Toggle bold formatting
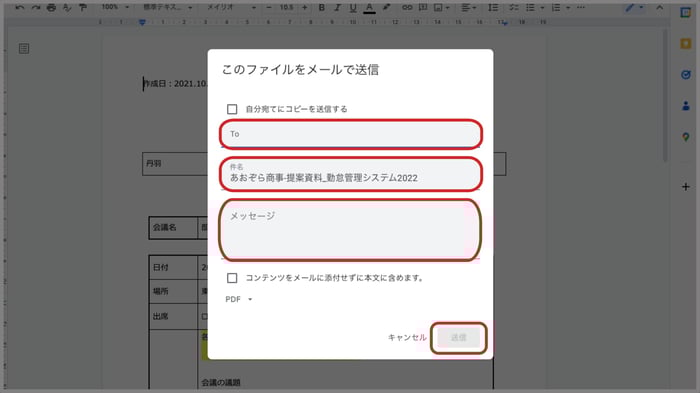The image size is (700, 393). (x=321, y=8)
